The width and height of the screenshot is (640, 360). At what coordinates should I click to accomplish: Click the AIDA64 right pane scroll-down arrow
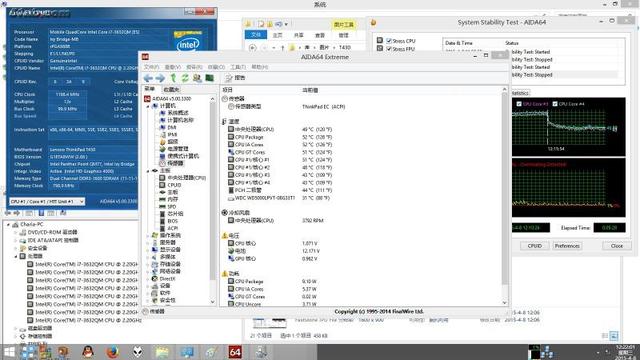[505, 303]
